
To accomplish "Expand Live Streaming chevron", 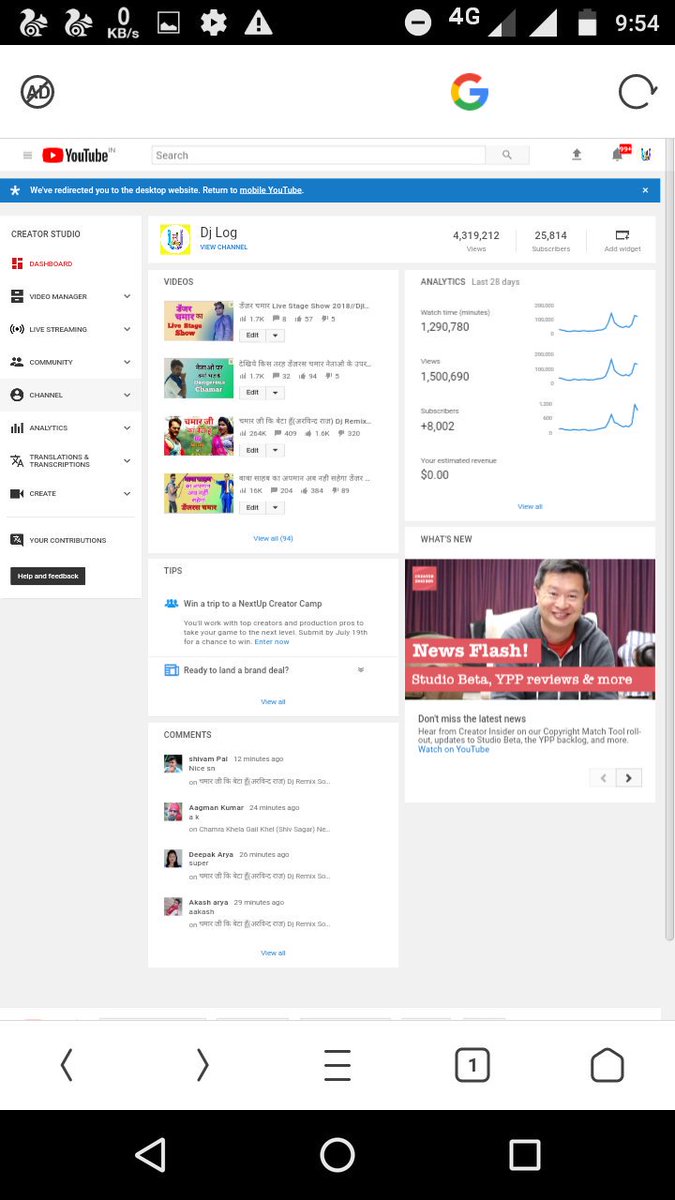I will 127,329.
